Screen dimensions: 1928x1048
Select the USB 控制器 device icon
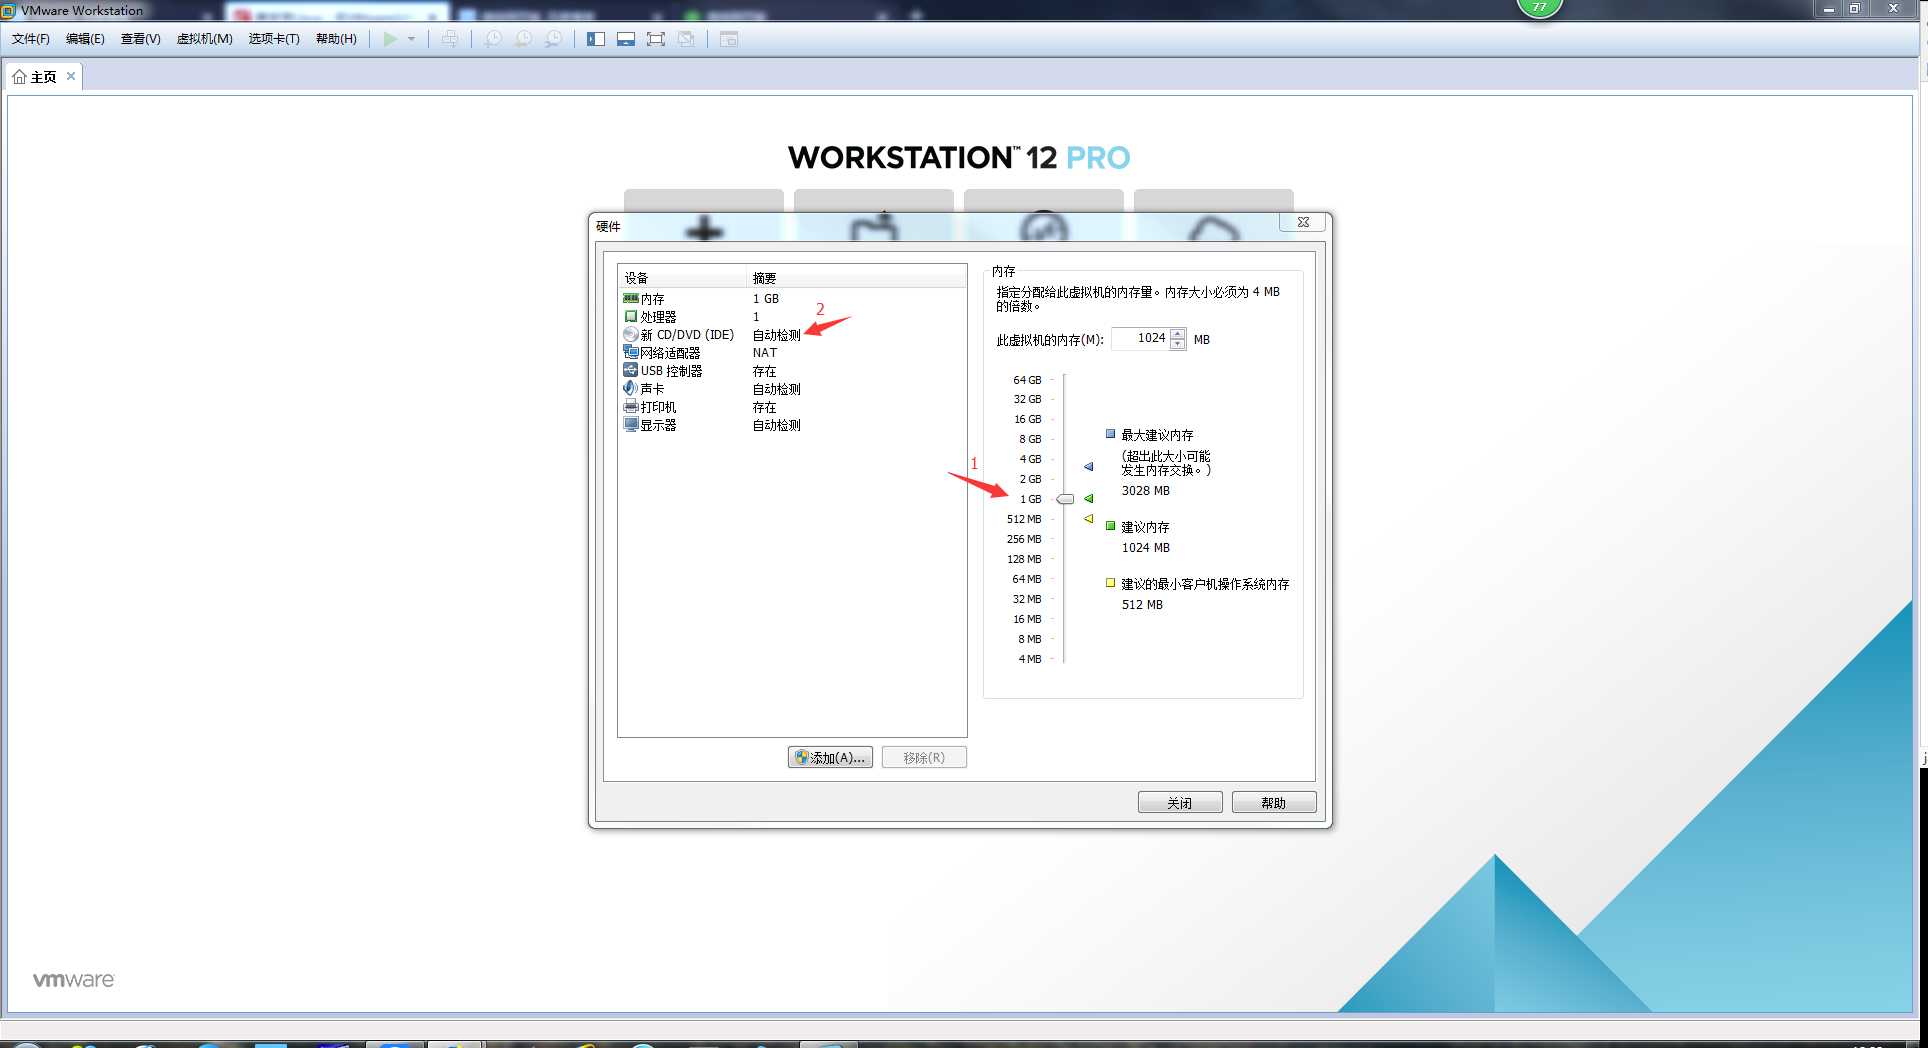[630, 370]
